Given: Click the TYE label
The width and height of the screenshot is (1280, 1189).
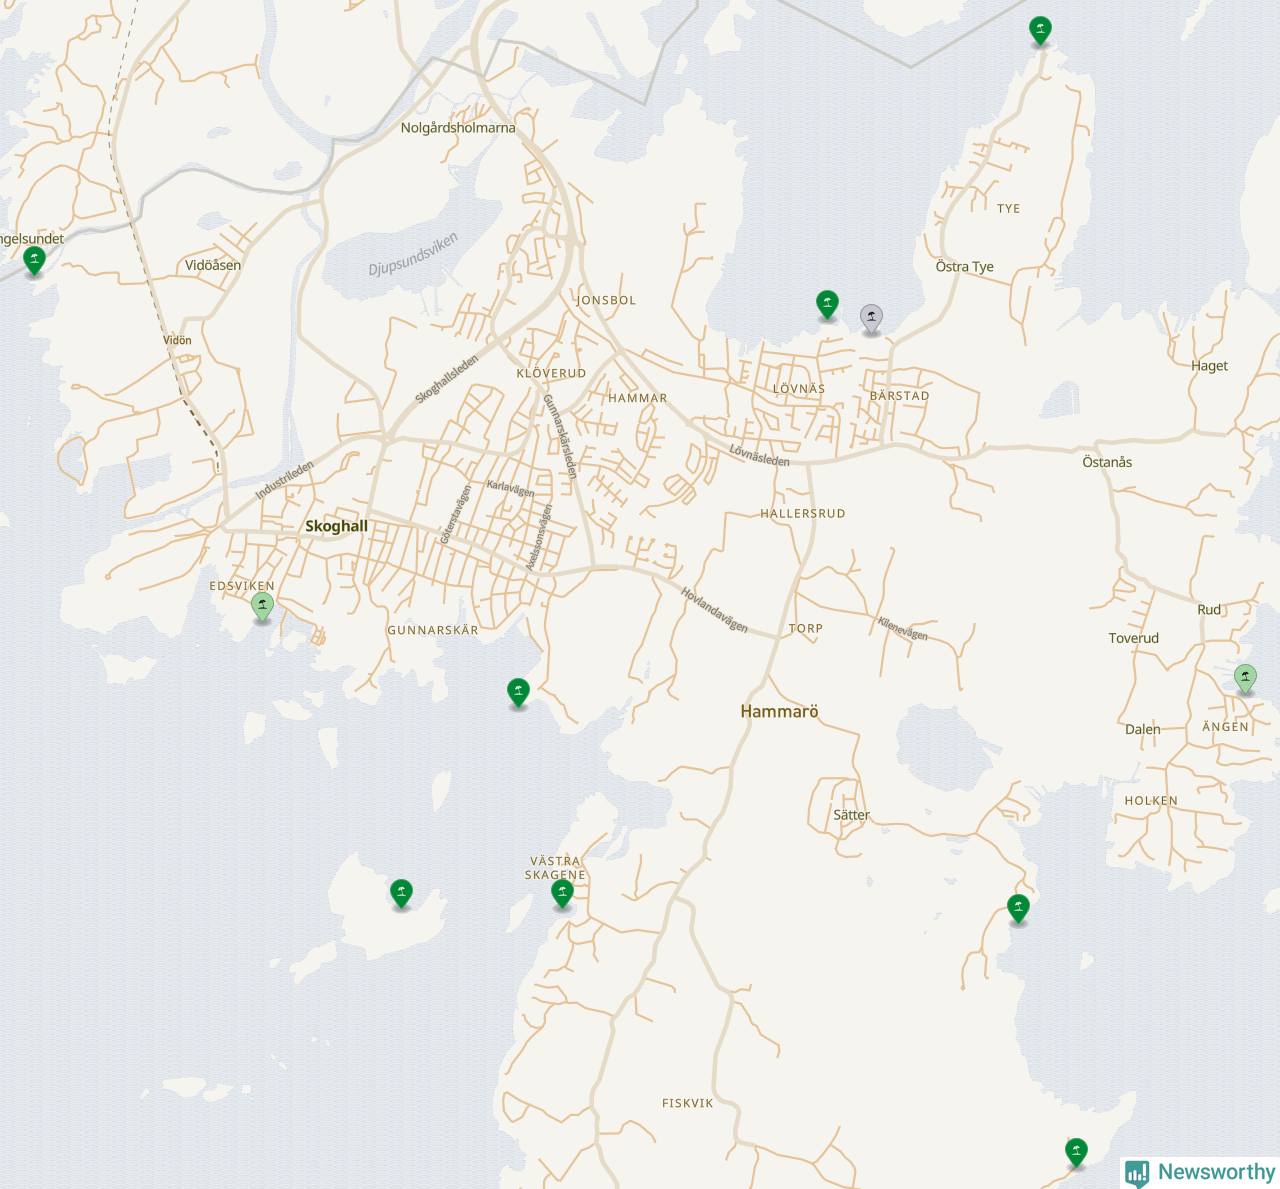Looking at the screenshot, I should tap(1009, 209).
